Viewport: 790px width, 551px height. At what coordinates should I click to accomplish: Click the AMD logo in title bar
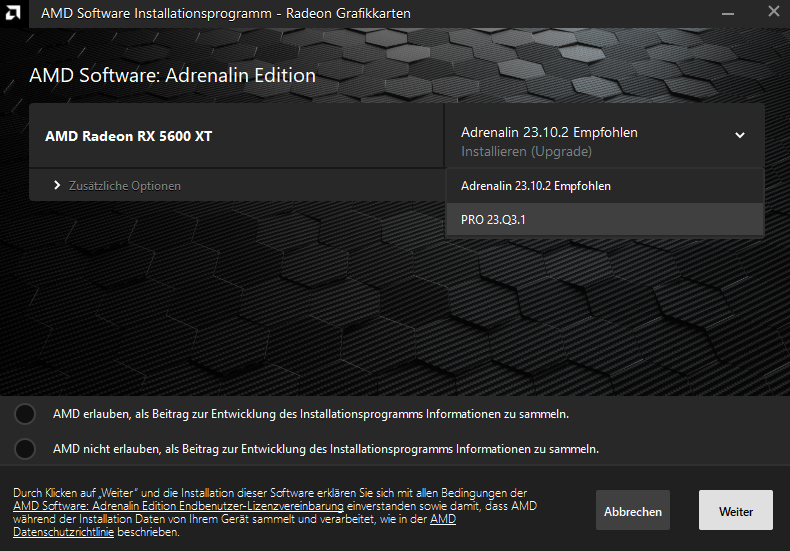click(13, 13)
